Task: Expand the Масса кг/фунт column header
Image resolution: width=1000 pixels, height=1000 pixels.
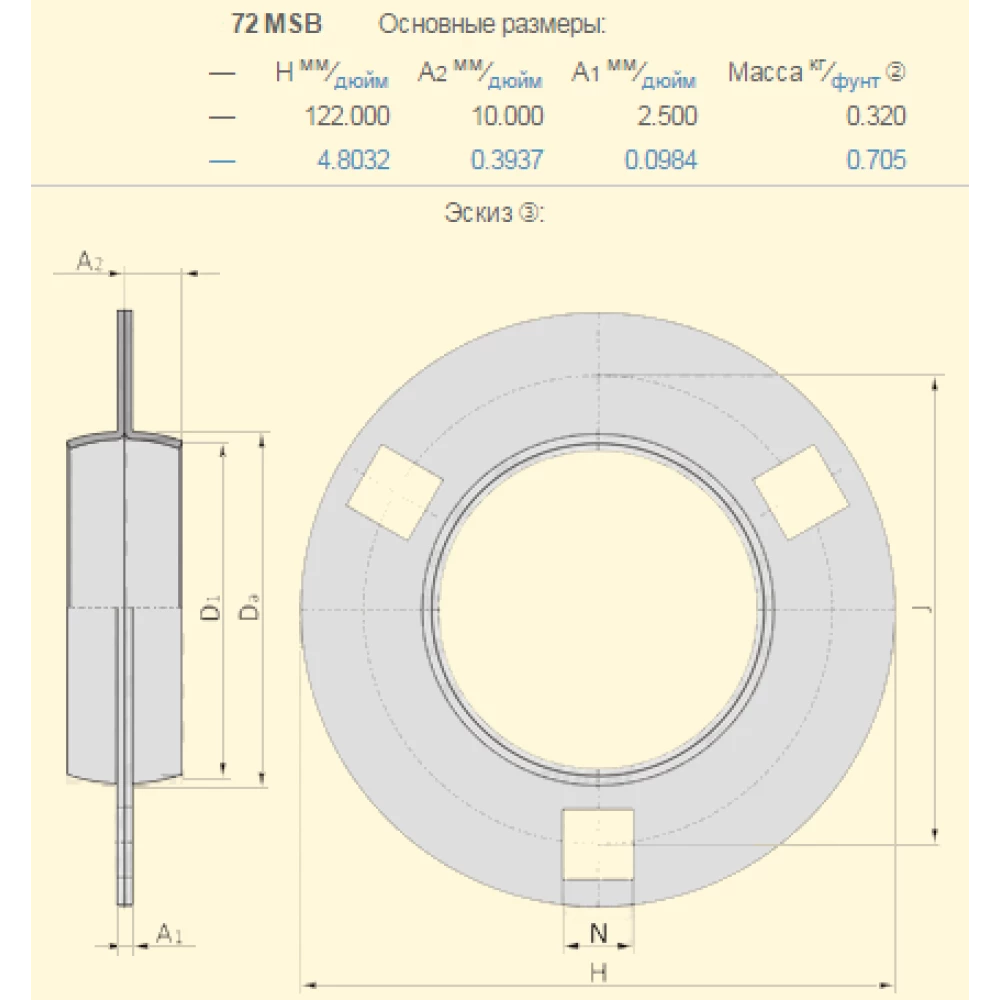Action: [800, 70]
